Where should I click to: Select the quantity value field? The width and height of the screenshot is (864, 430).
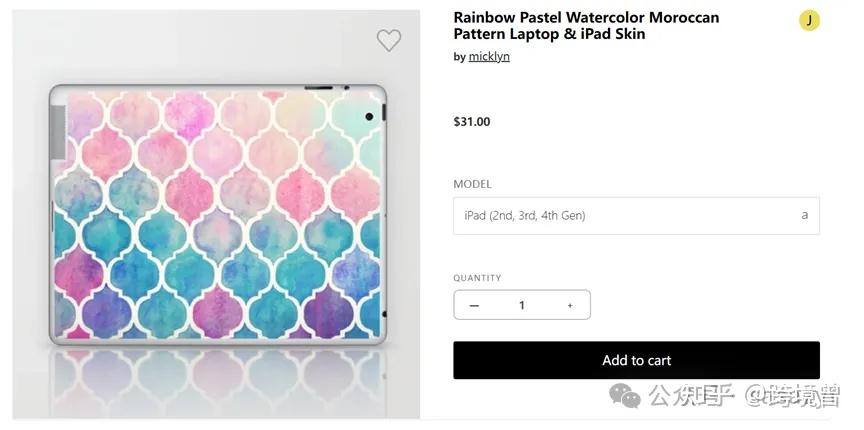pyautogui.click(x=521, y=305)
